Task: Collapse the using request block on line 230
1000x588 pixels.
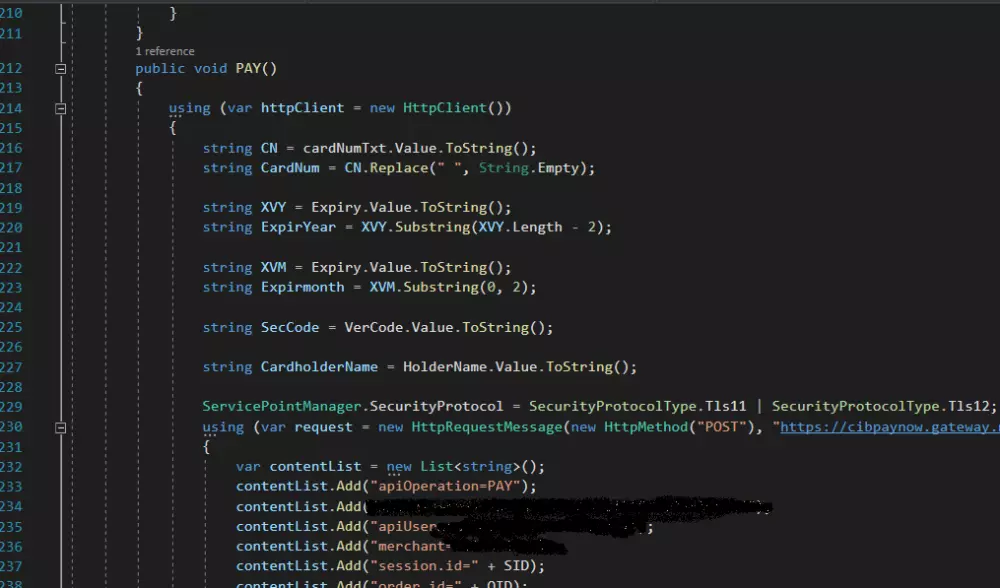Action: 59,426
